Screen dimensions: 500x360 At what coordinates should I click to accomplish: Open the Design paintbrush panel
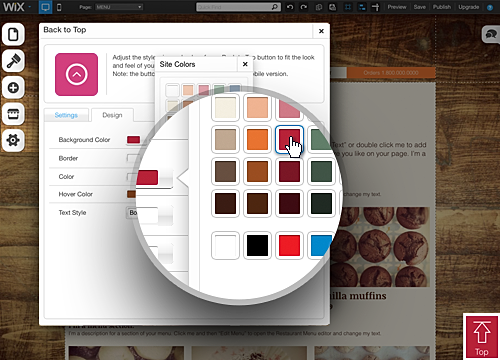[x=13, y=61]
